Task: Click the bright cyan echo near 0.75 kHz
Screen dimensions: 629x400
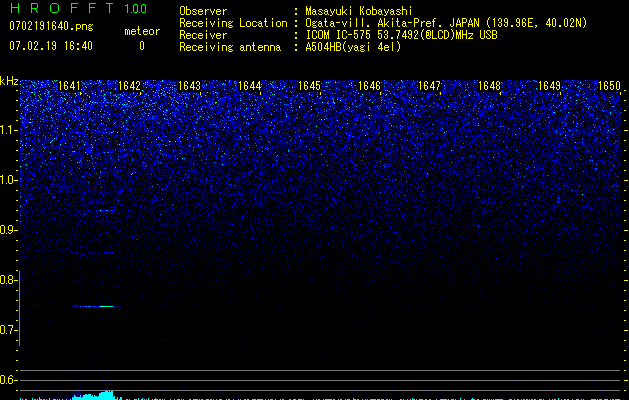Action: point(93,306)
